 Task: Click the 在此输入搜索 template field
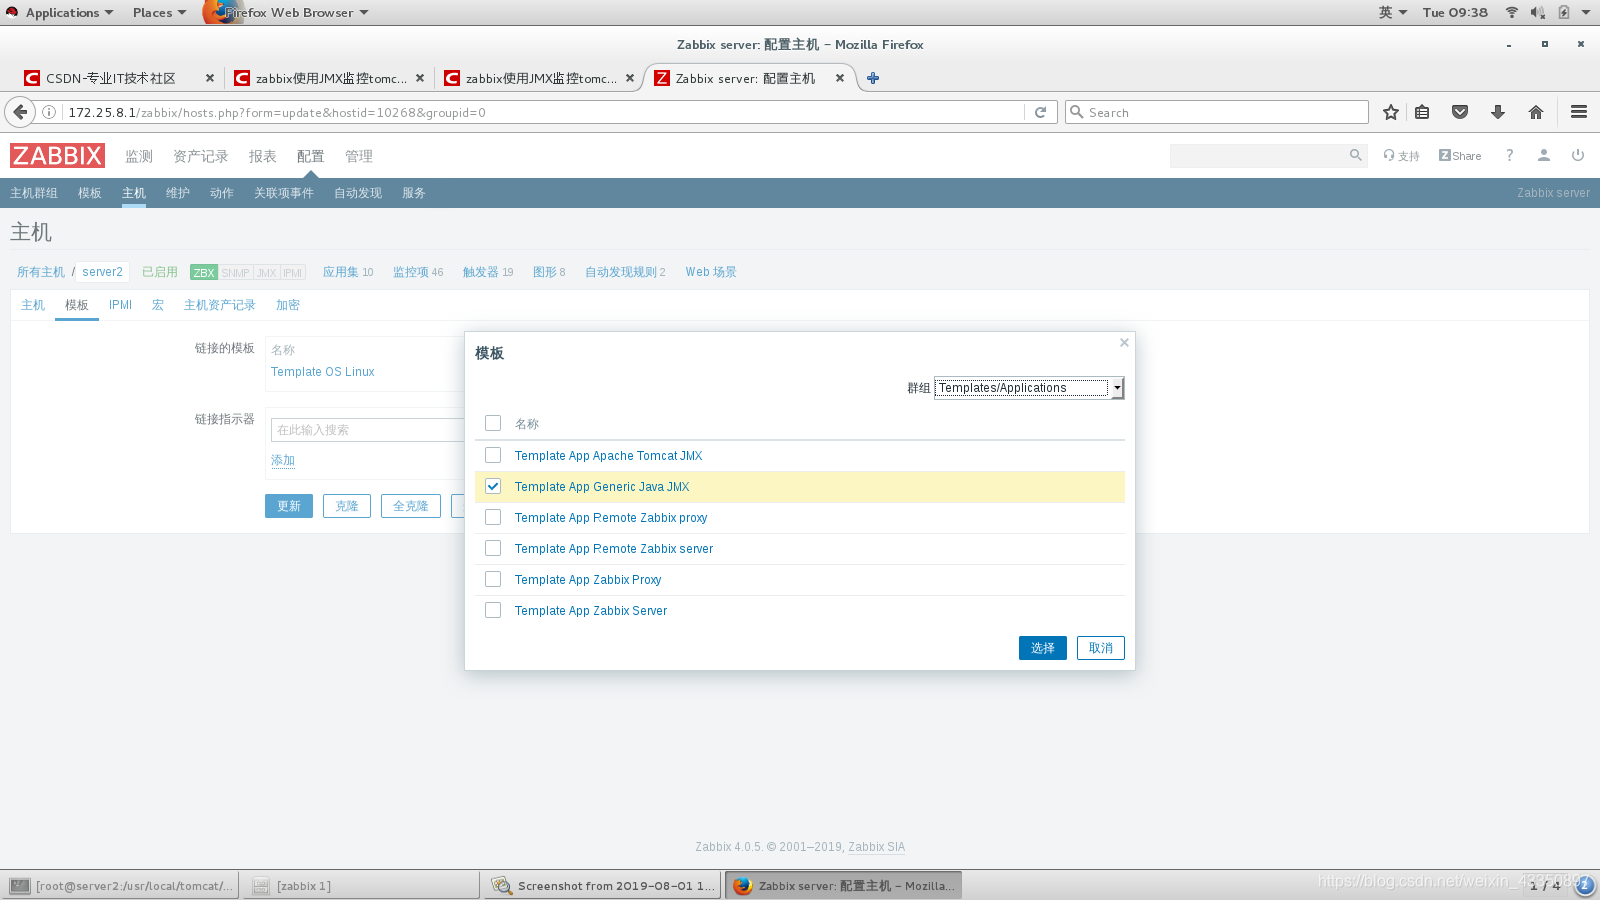pos(367,430)
